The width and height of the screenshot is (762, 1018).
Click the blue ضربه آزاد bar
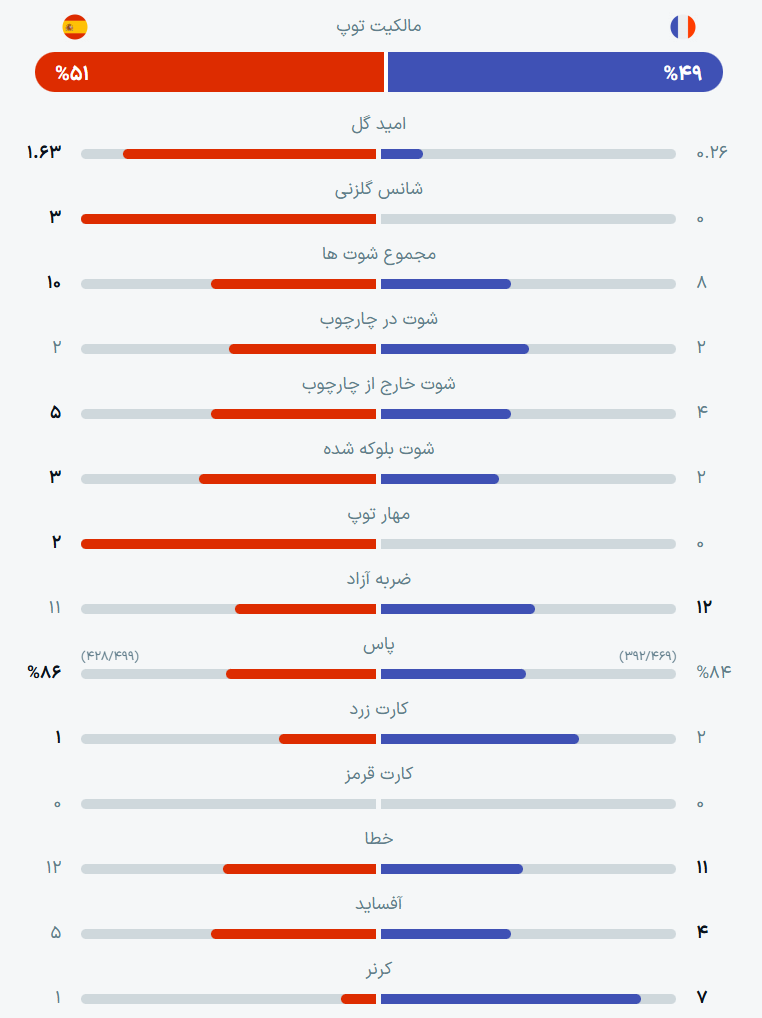[x=458, y=608]
